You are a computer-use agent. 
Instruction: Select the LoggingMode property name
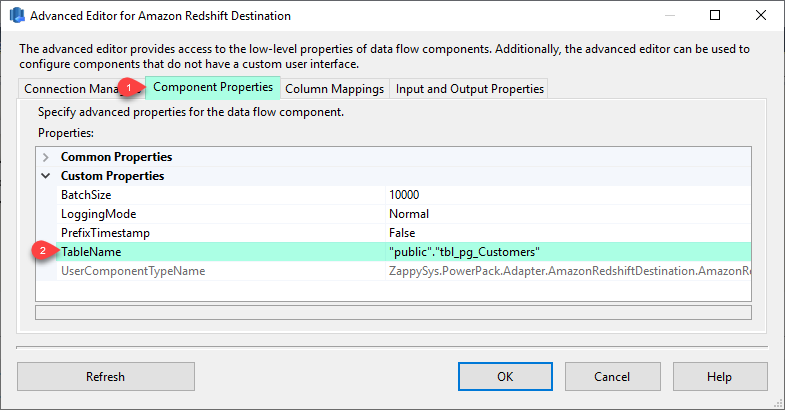[x=99, y=214]
